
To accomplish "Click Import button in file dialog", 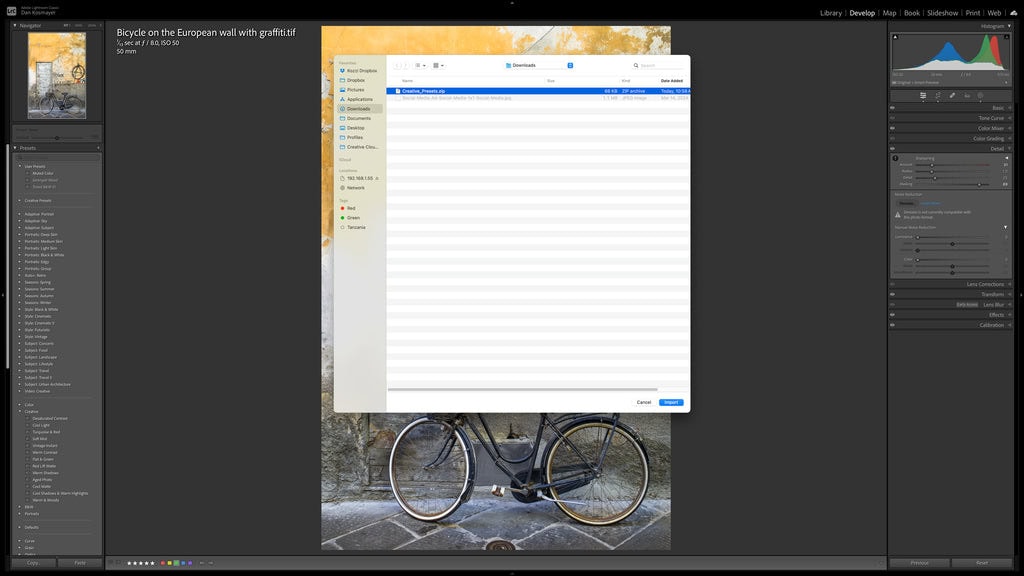I will (x=671, y=402).
